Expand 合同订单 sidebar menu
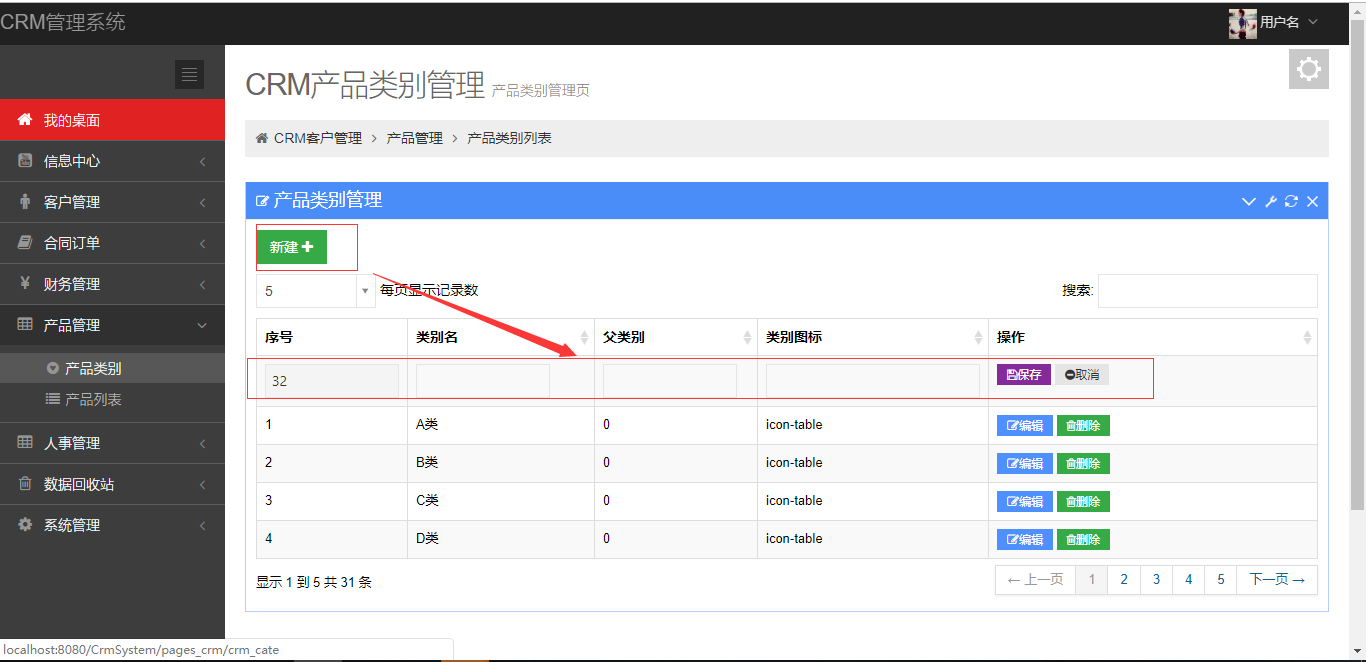The width and height of the screenshot is (1366, 662). point(112,243)
